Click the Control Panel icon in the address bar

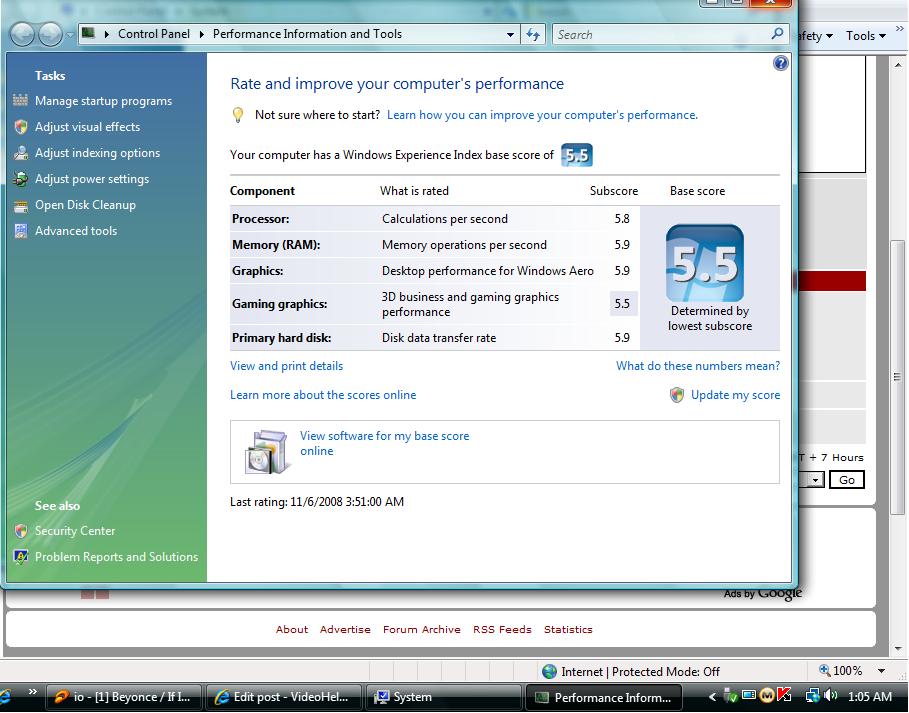click(x=88, y=34)
